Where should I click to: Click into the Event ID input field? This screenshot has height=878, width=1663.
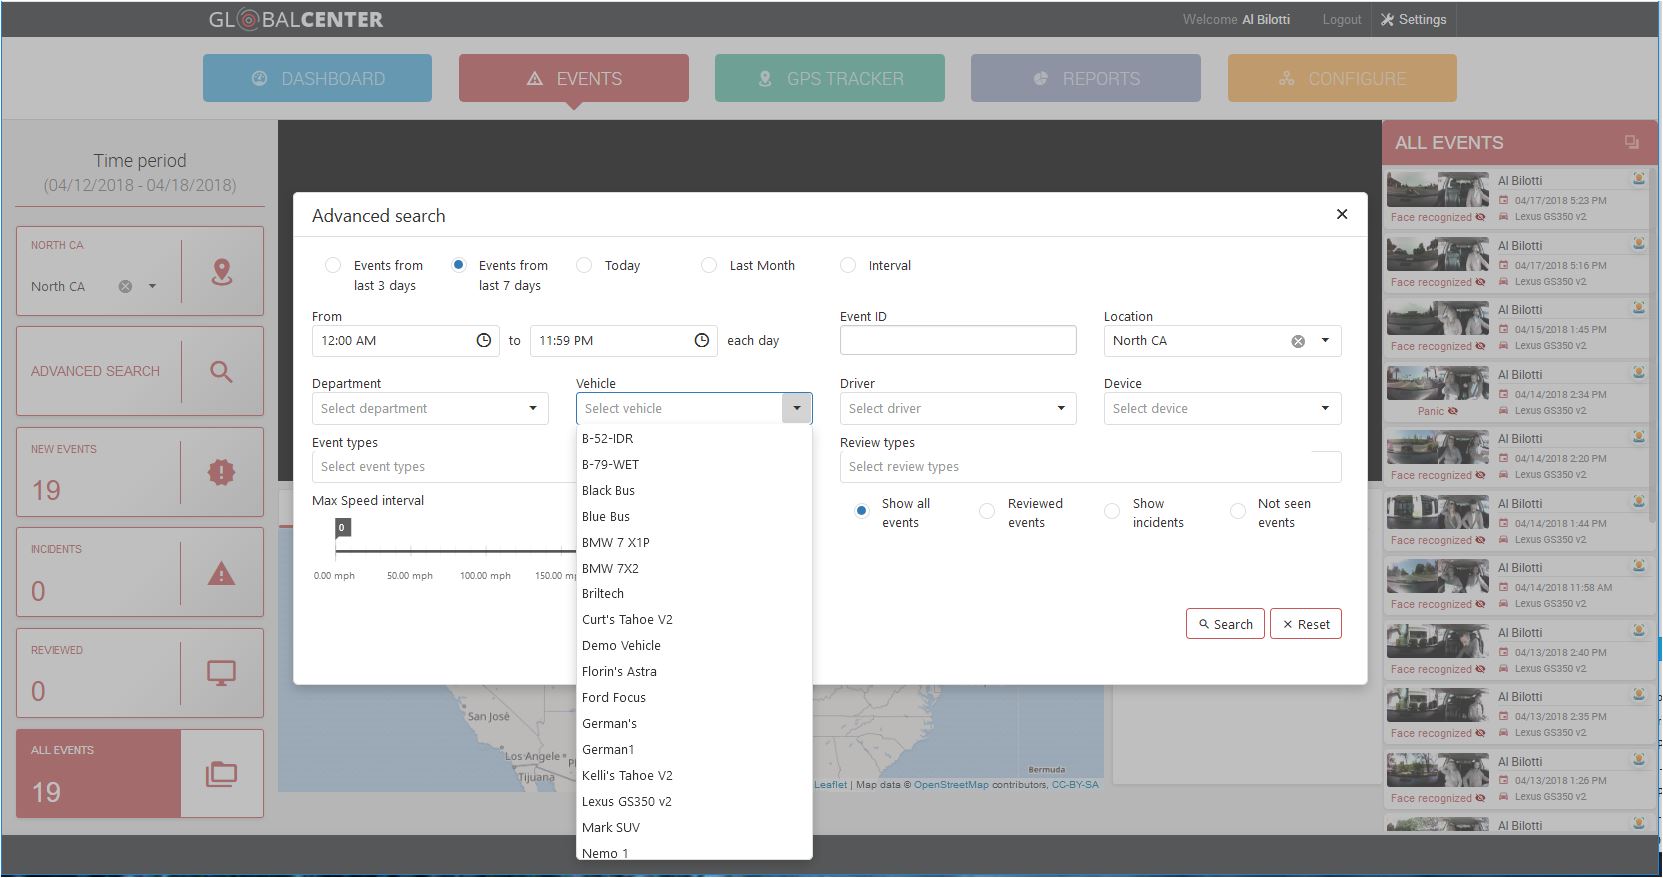pyautogui.click(x=958, y=340)
